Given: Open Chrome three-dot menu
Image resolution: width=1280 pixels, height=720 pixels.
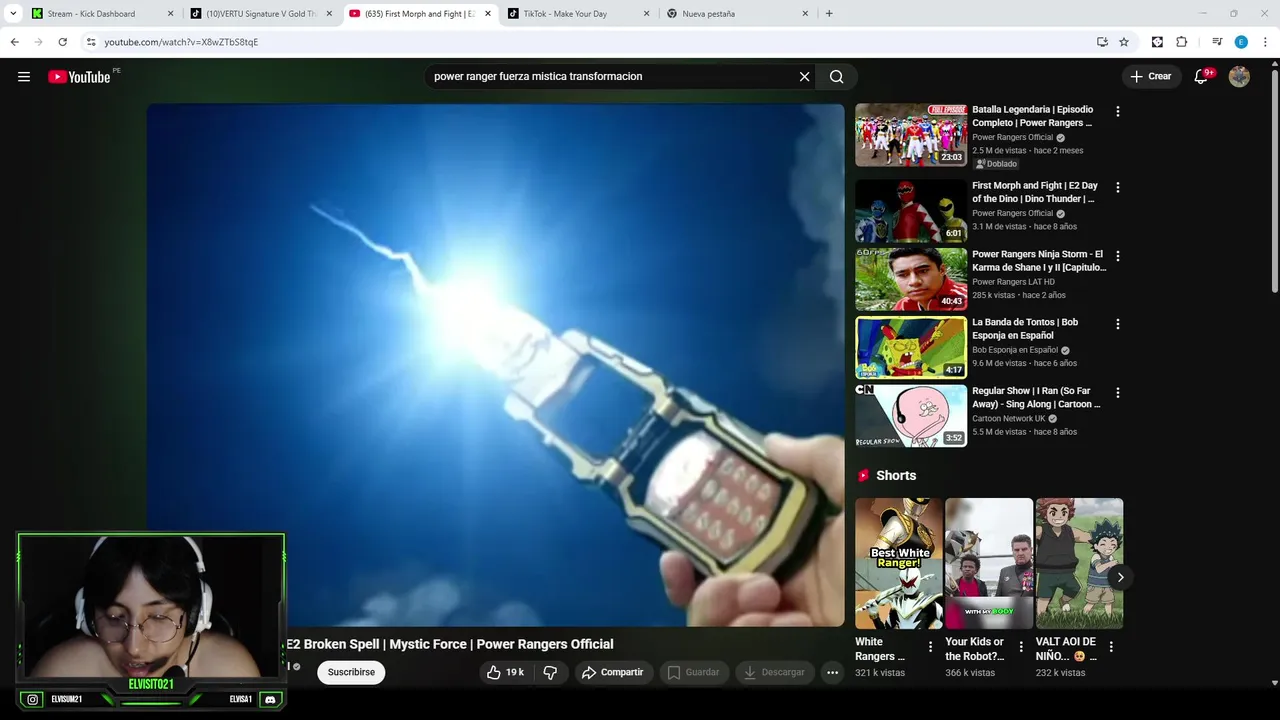Looking at the screenshot, I should click(x=1265, y=42).
